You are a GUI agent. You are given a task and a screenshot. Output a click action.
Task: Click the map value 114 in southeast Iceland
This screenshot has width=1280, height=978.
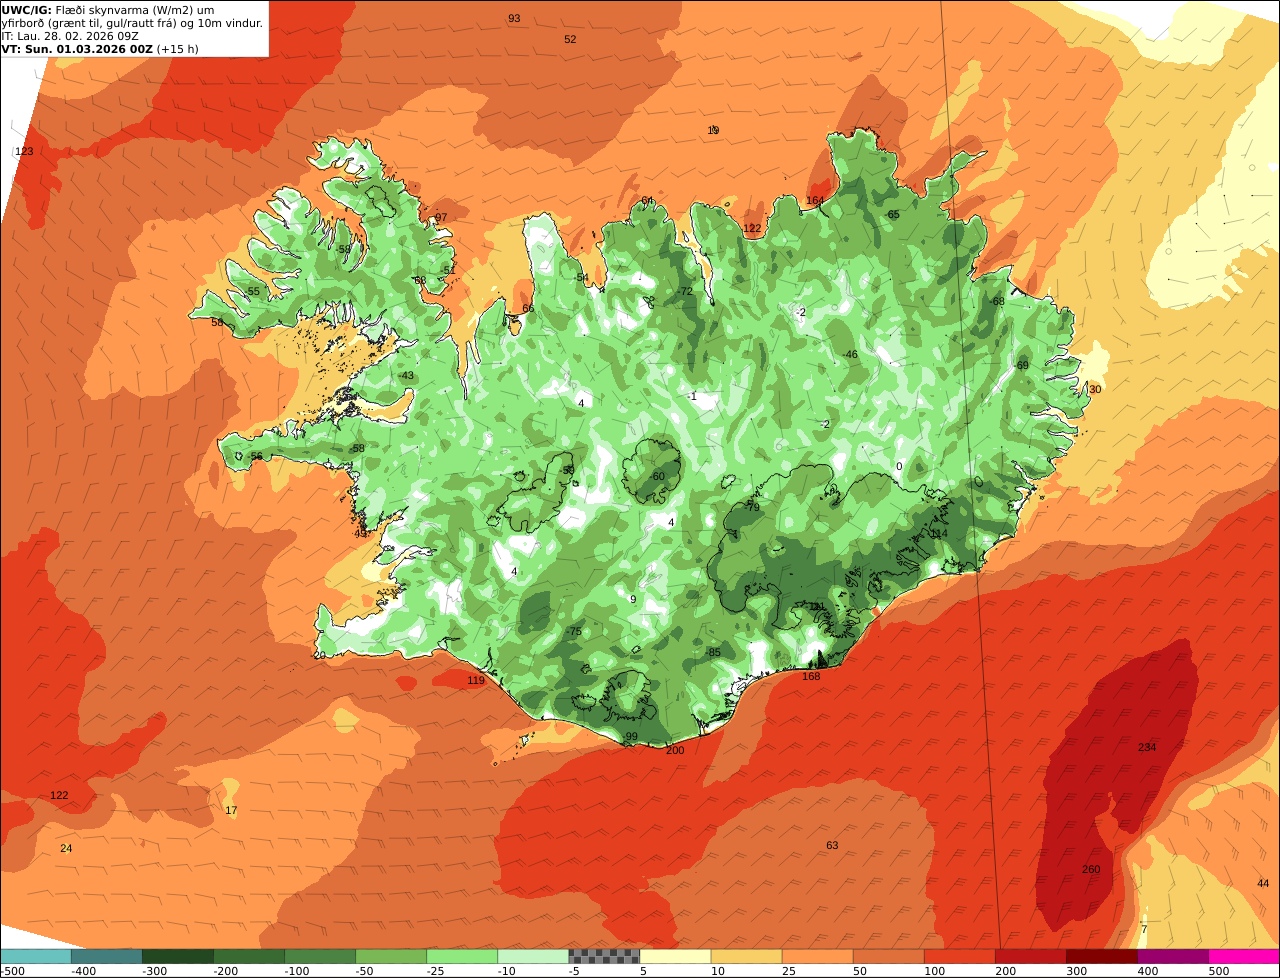[x=938, y=533]
